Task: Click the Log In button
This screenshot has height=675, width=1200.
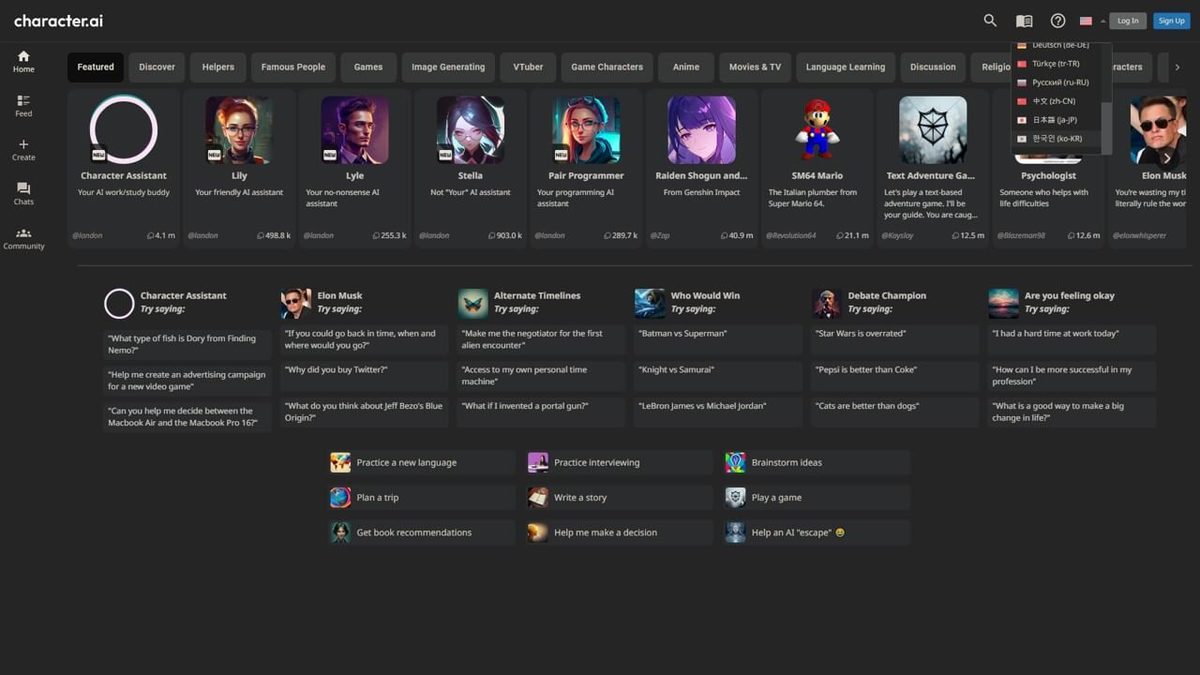Action: (x=1128, y=21)
